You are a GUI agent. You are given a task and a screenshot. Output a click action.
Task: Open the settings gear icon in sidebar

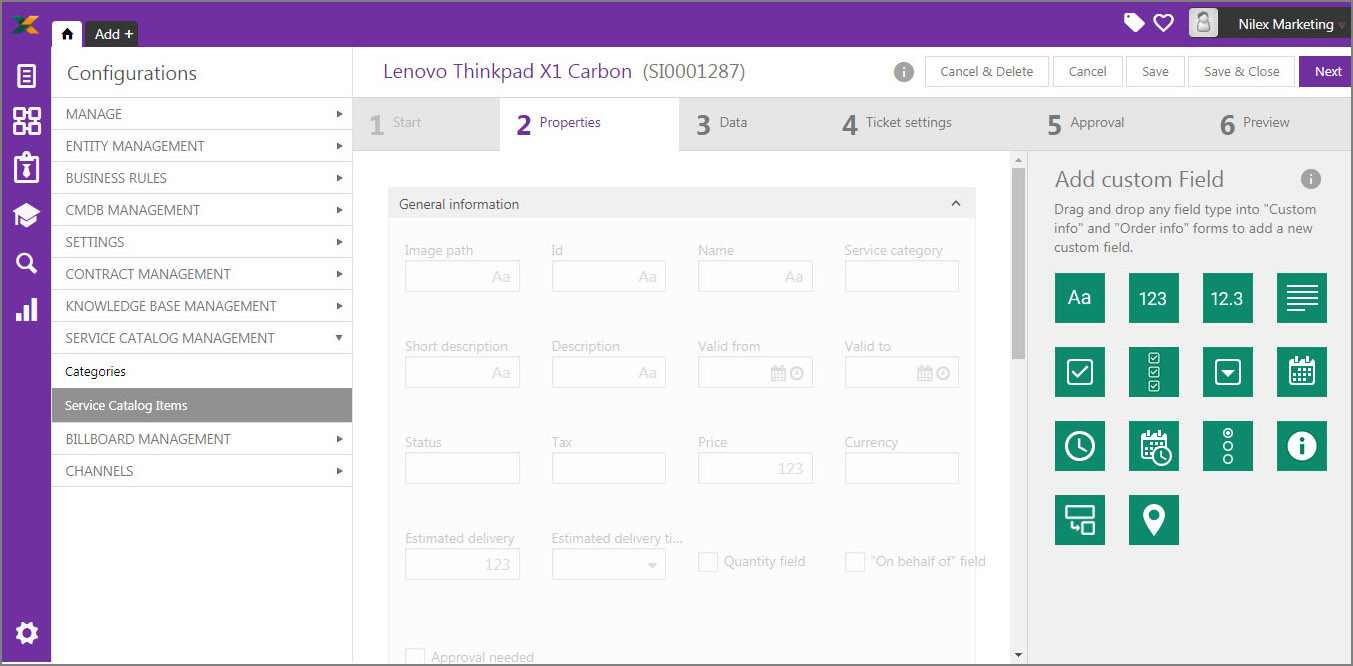27,633
